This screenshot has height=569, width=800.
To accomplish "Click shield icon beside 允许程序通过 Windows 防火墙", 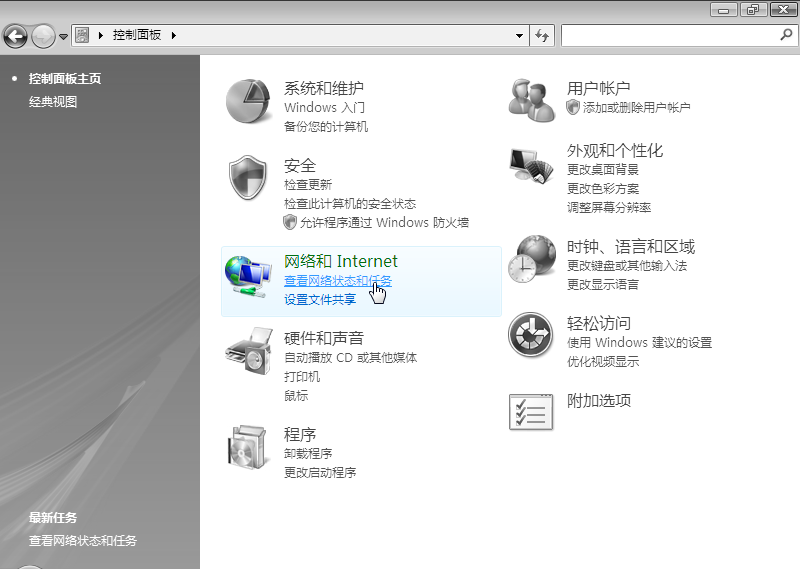I will tap(290, 222).
